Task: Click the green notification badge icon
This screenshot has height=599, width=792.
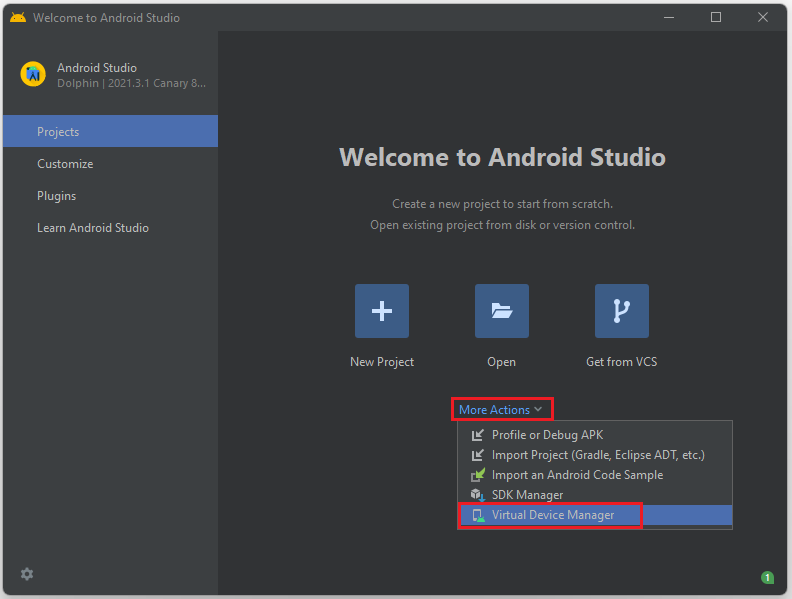Action: (767, 577)
